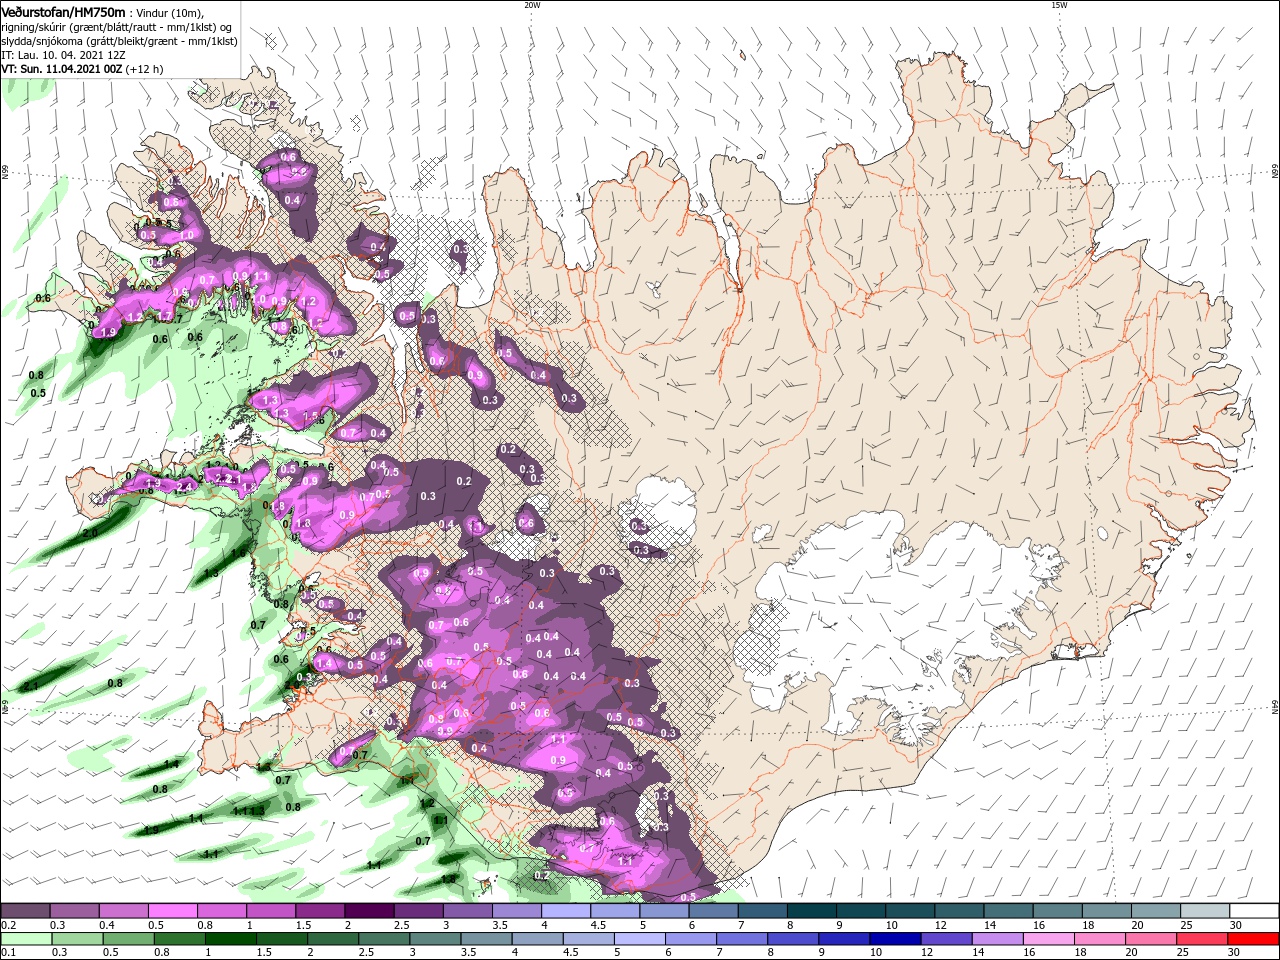This screenshot has height=960, width=1280.
Task: Choose the light lavender 4 swatch in the upper legend row
Action: click(x=565, y=911)
